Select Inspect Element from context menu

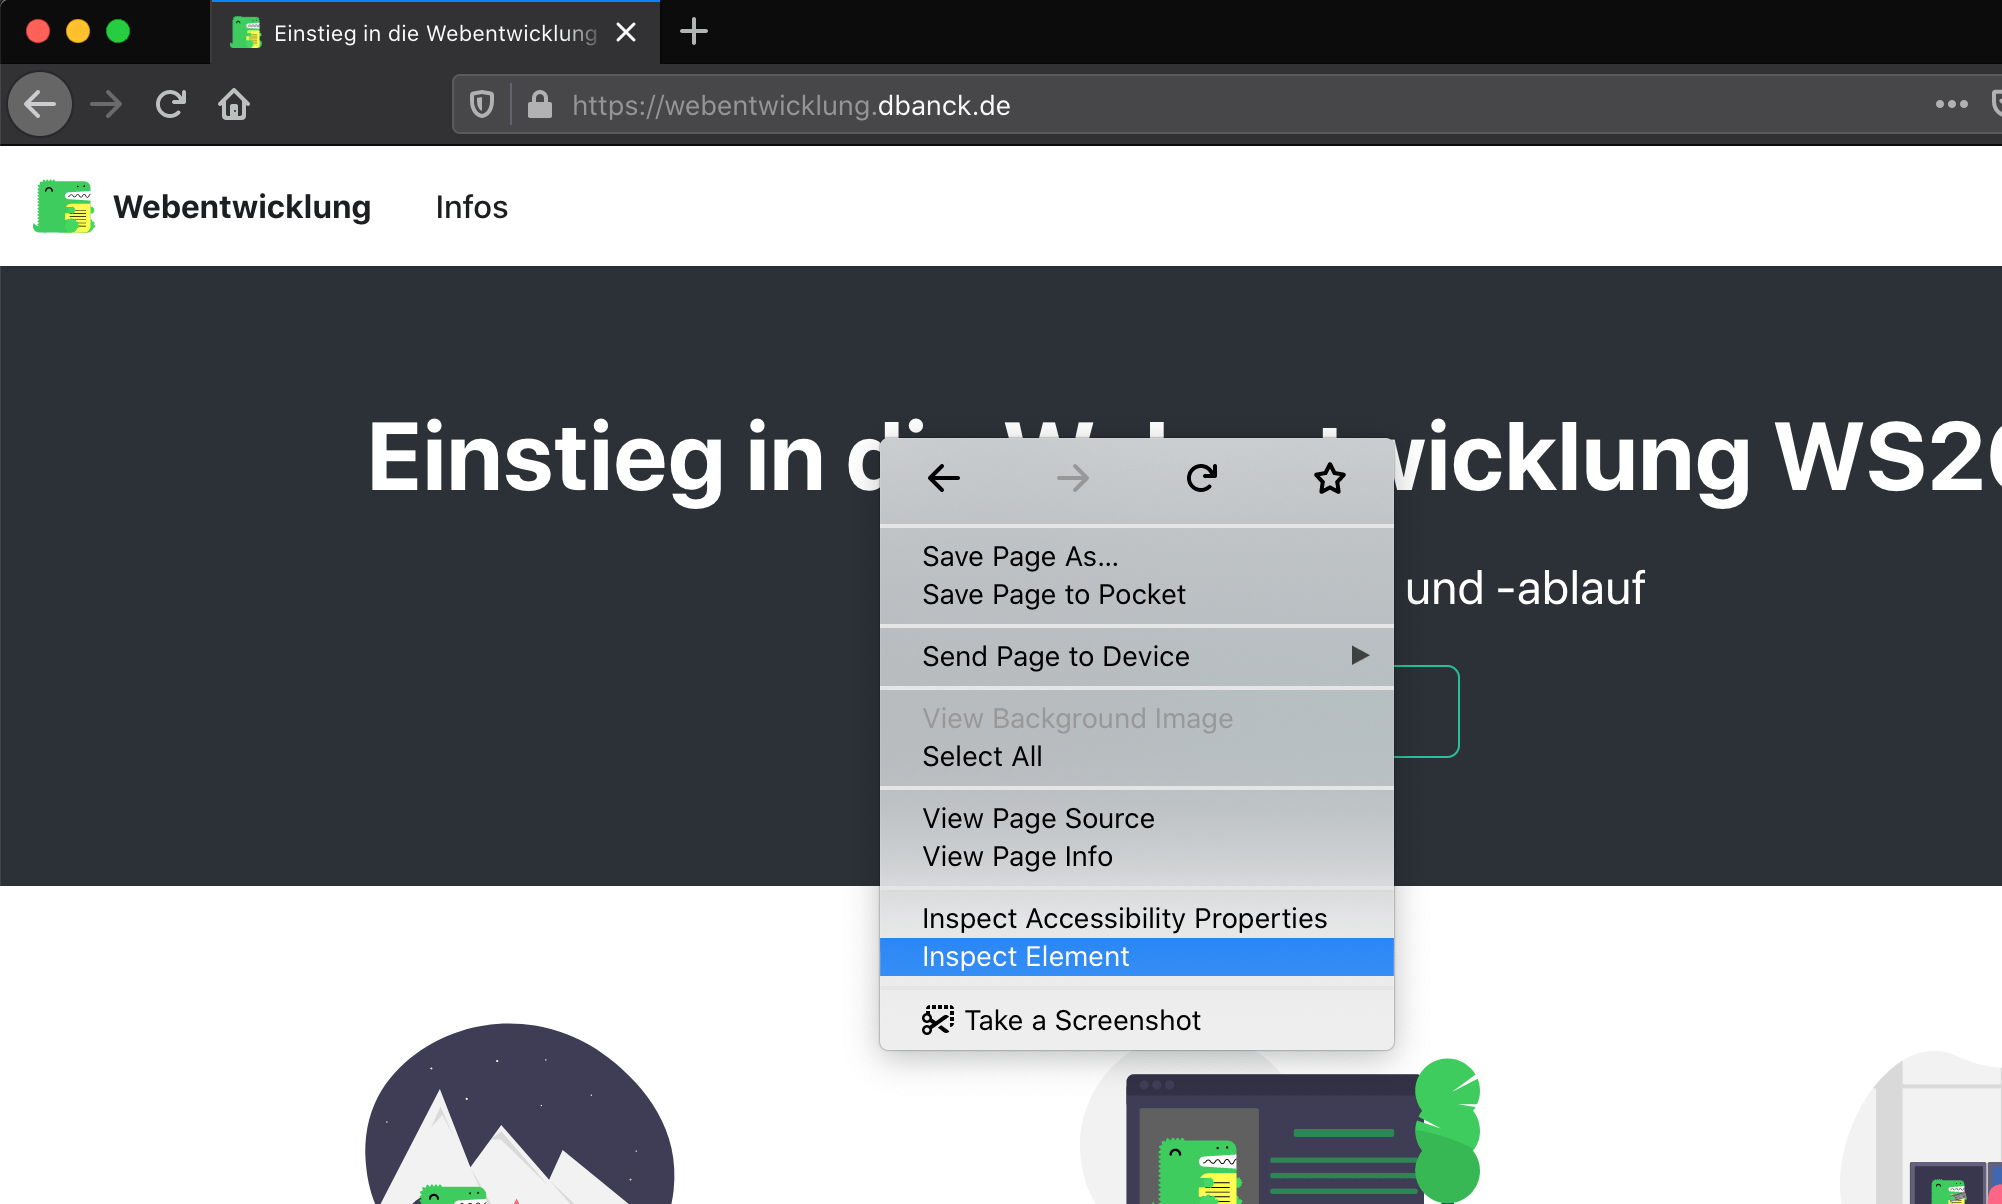pyautogui.click(x=1026, y=957)
